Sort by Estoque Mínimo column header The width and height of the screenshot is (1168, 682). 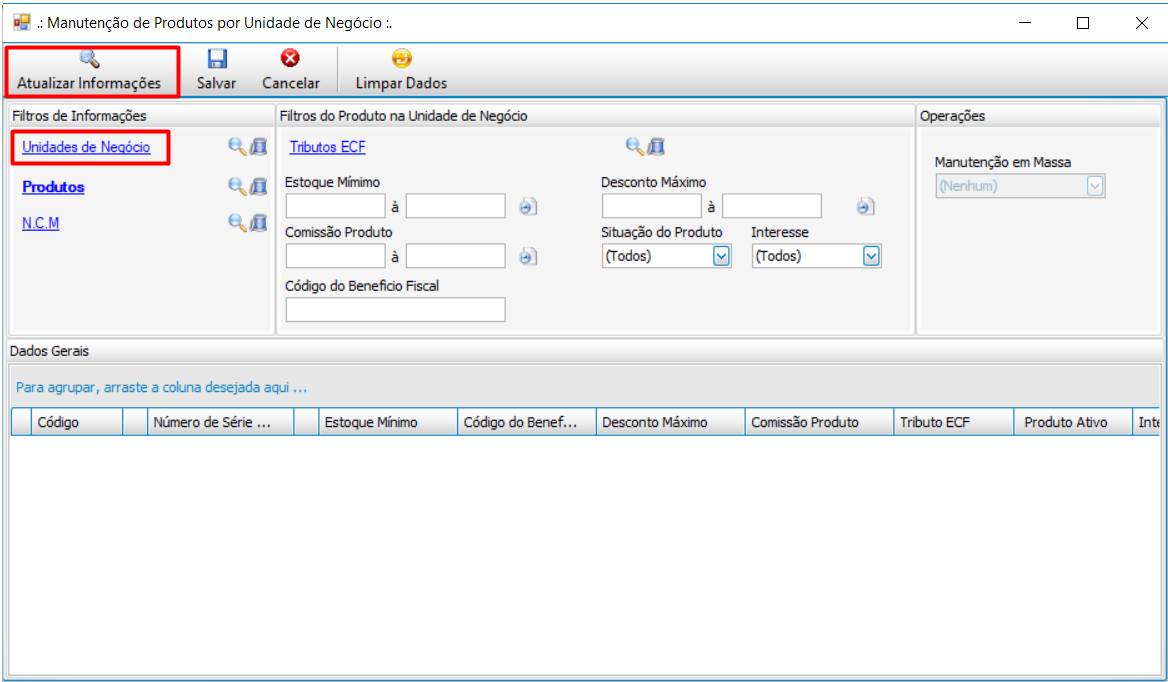click(x=387, y=422)
